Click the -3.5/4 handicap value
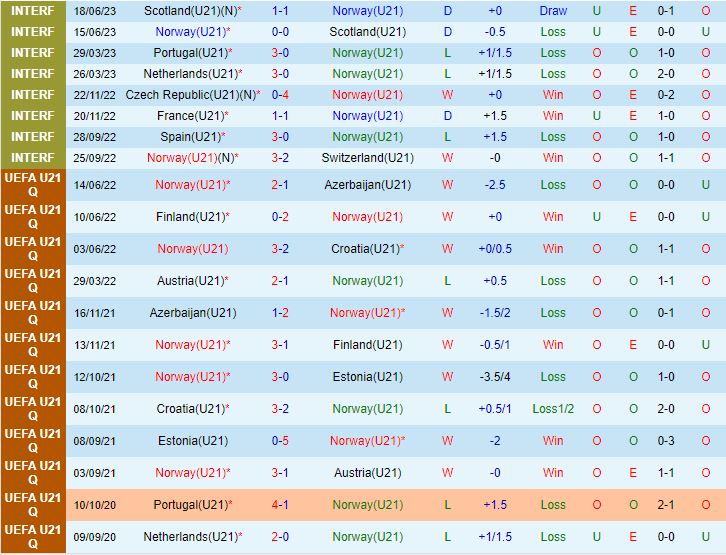The height and width of the screenshot is (555, 726). pyautogui.click(x=494, y=377)
